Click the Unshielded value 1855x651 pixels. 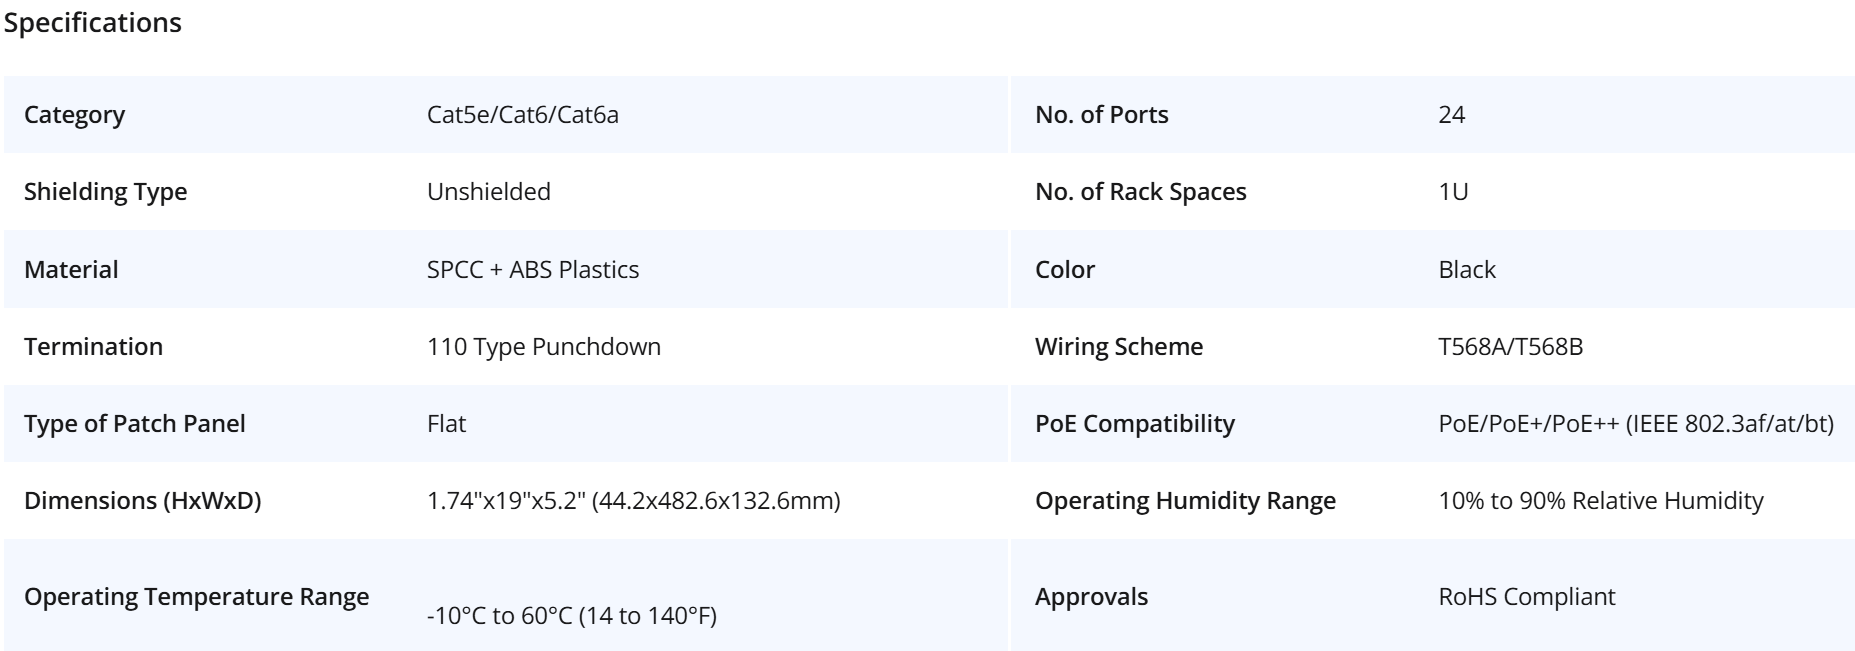coord(488,192)
